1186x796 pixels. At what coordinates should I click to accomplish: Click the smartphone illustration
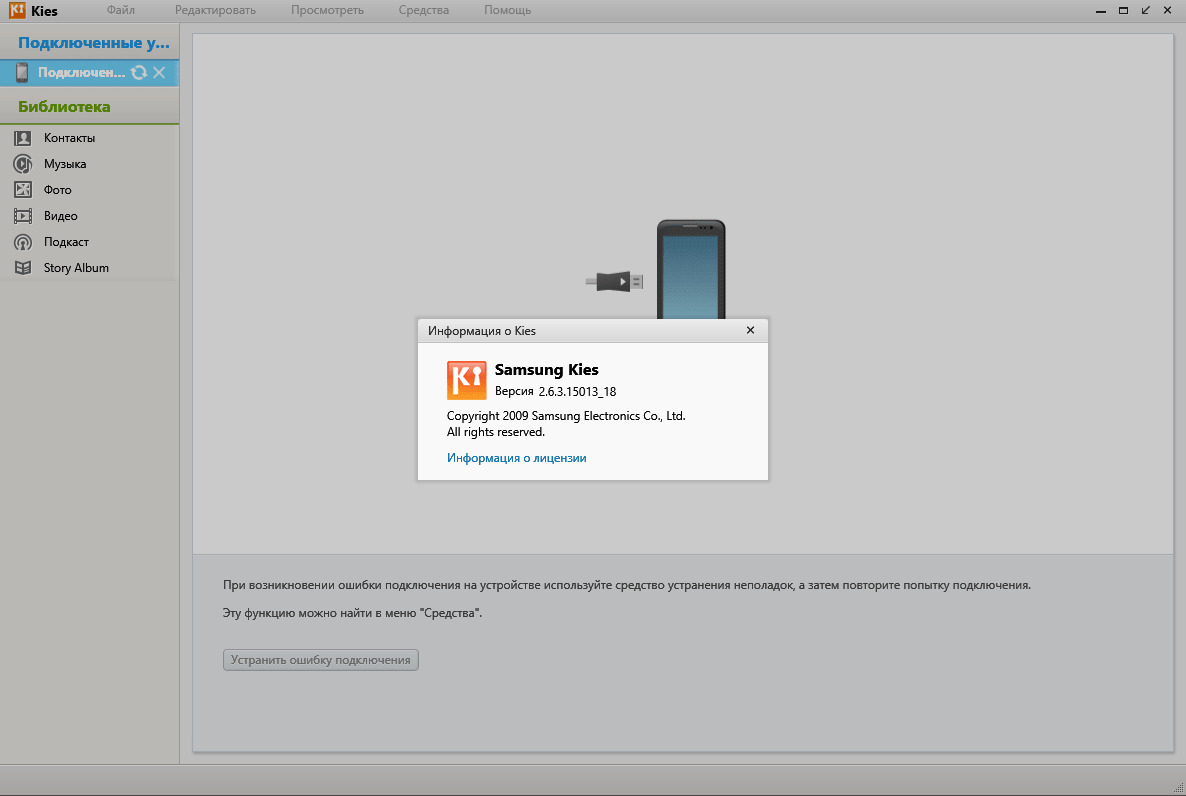[691, 269]
